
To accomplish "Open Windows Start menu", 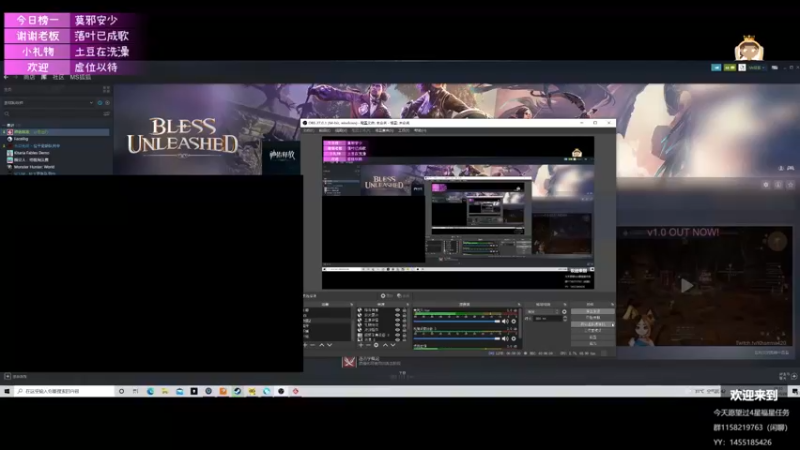I will coord(7,391).
